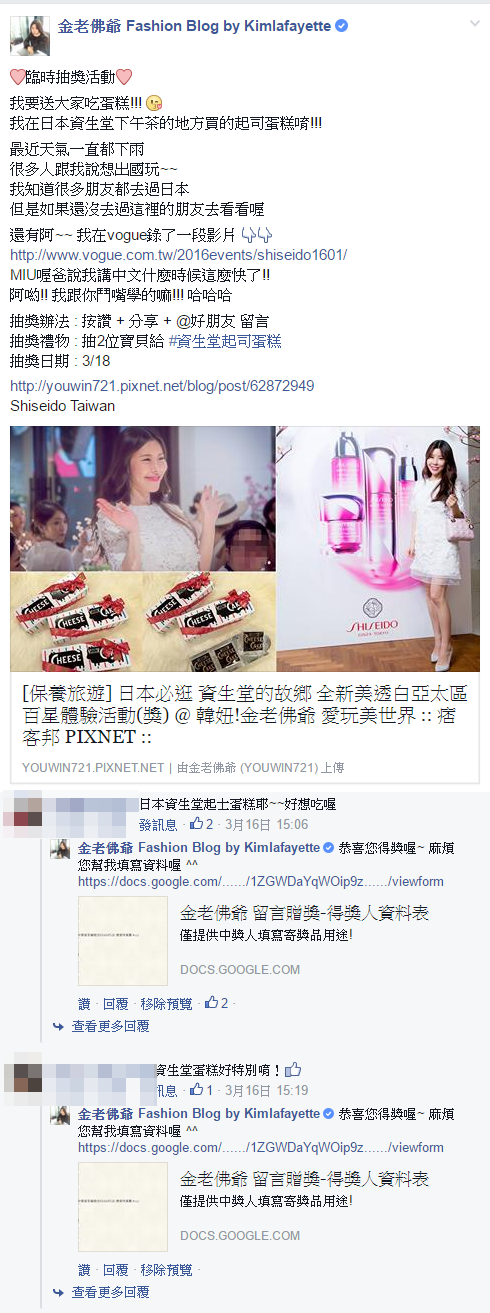
Task: Open the first Google Docs viewform link
Action: pos(261,882)
